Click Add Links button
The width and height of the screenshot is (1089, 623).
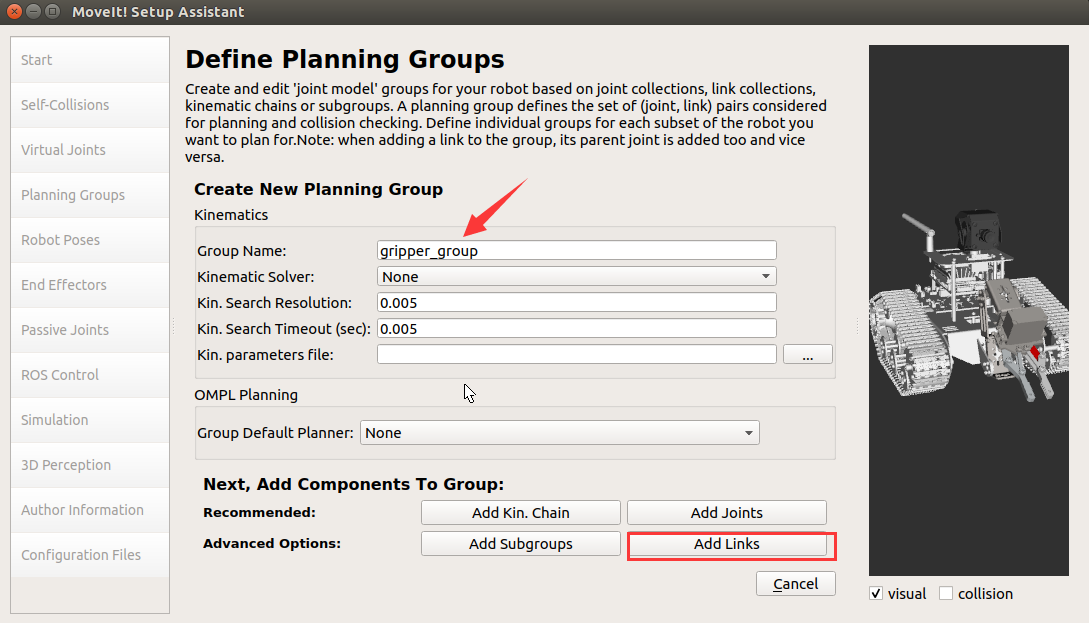726,544
